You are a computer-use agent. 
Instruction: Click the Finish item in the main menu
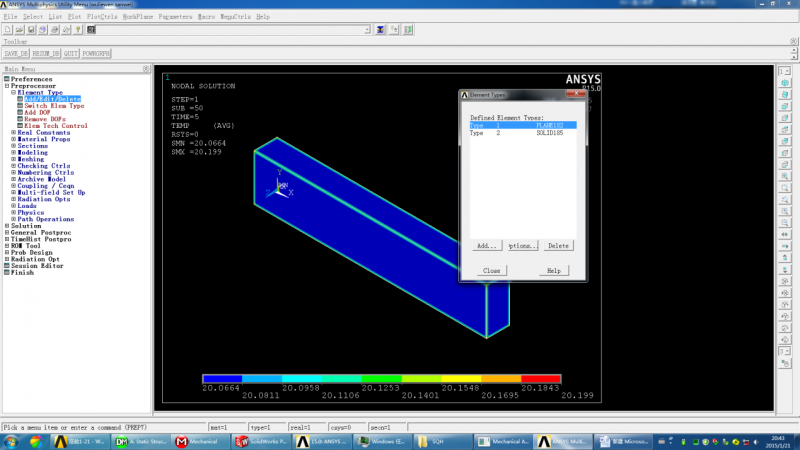click(x=22, y=272)
